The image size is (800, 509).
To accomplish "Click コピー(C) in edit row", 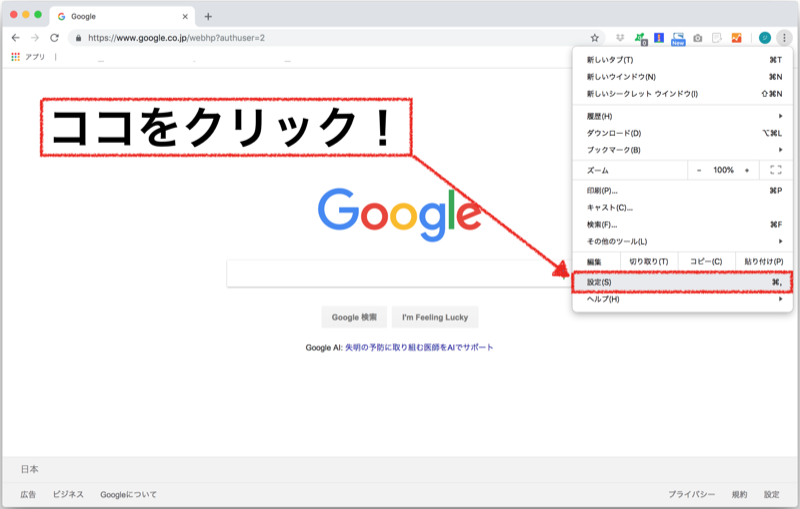I will [706, 262].
